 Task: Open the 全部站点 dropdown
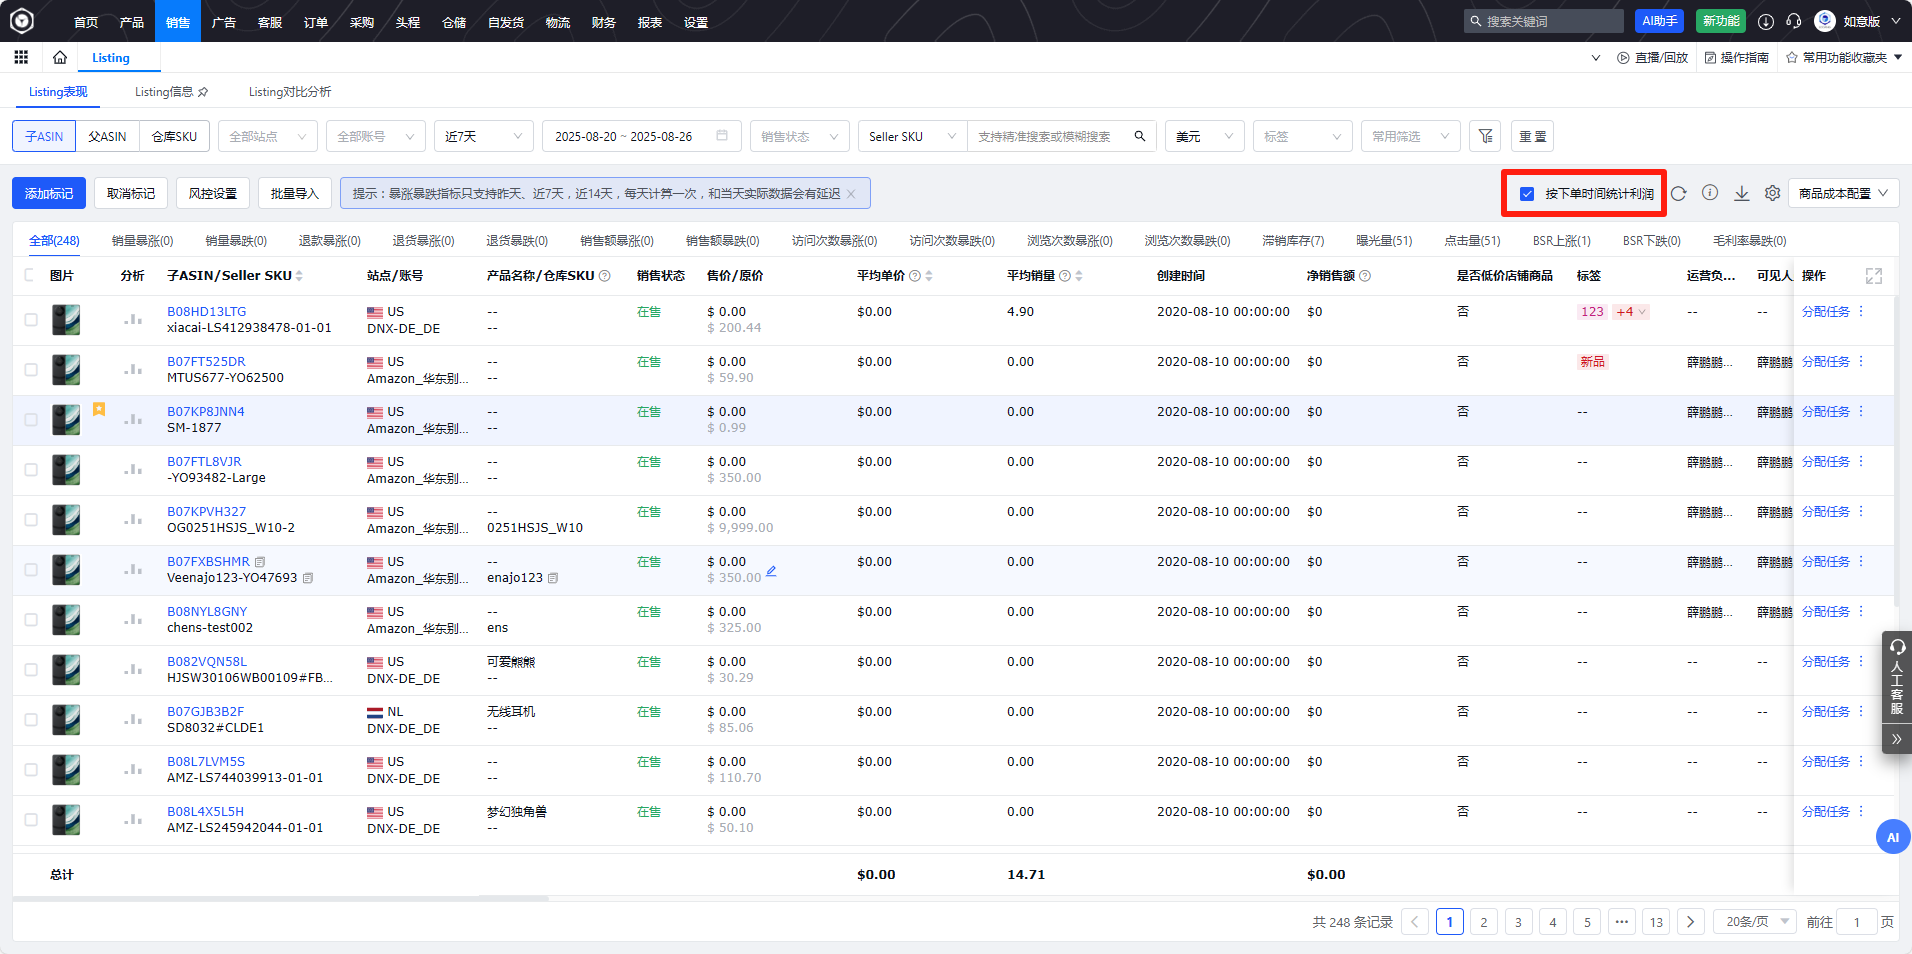(x=267, y=137)
